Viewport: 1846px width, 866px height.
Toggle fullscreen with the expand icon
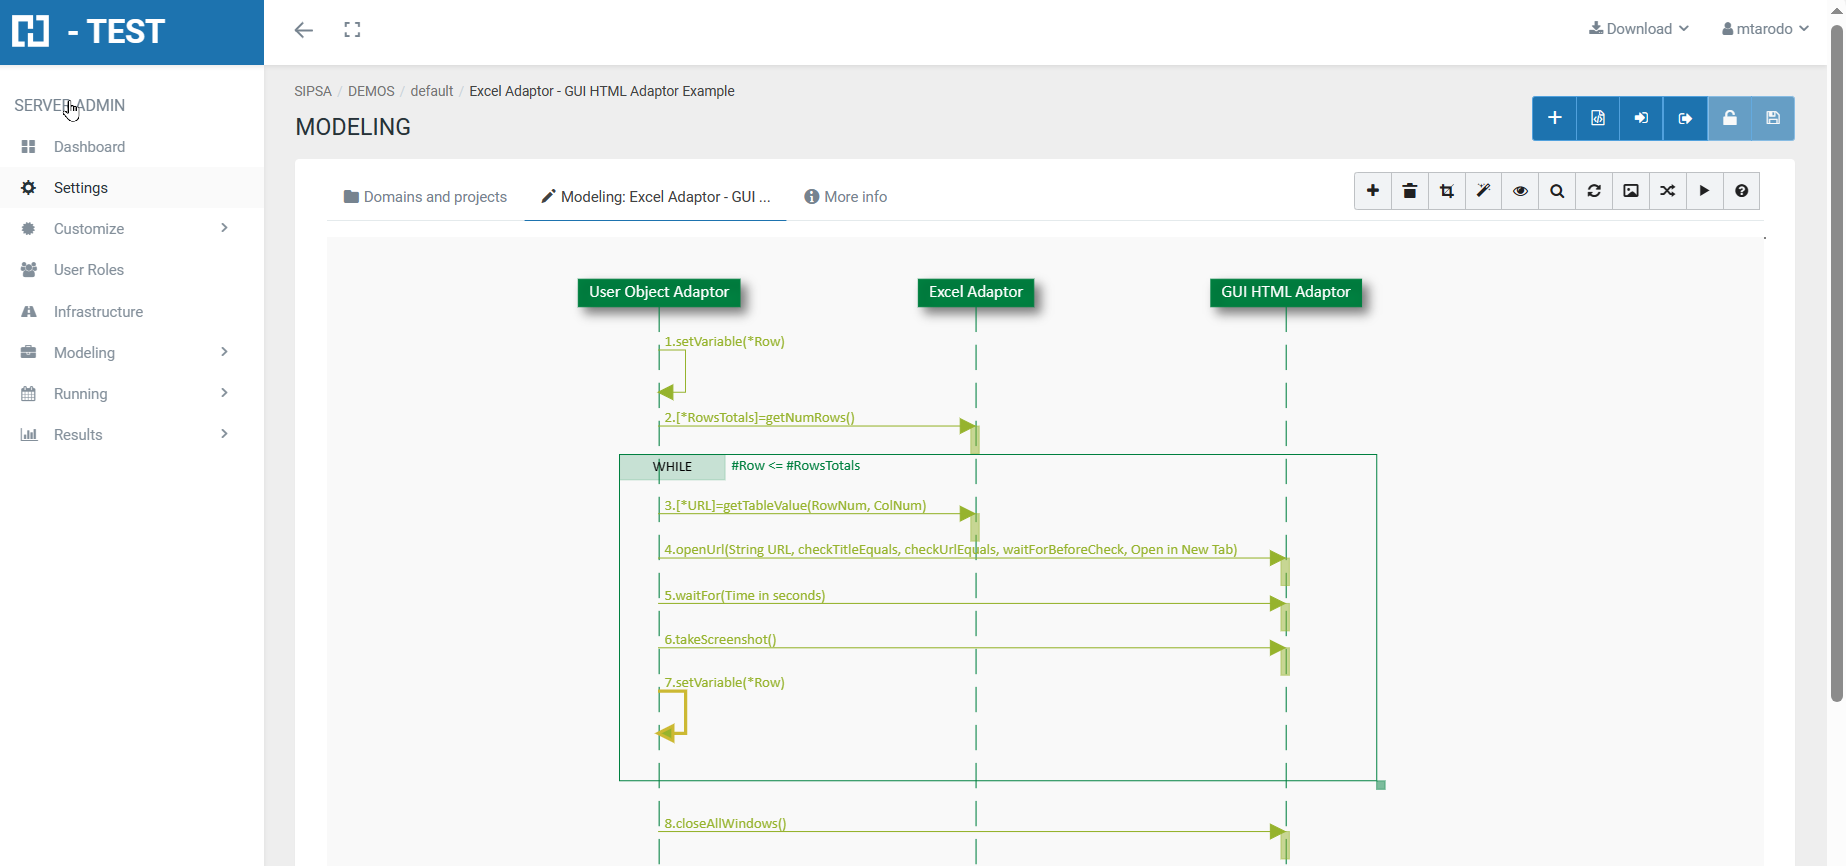(352, 30)
